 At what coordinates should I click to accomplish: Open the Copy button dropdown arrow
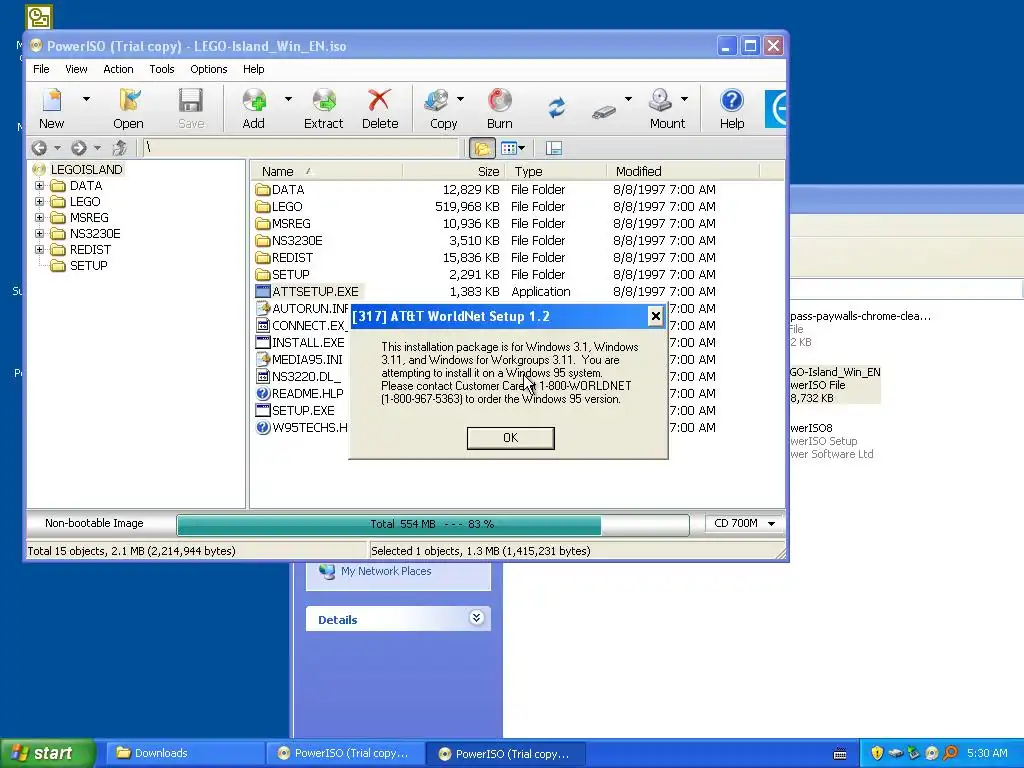460,99
